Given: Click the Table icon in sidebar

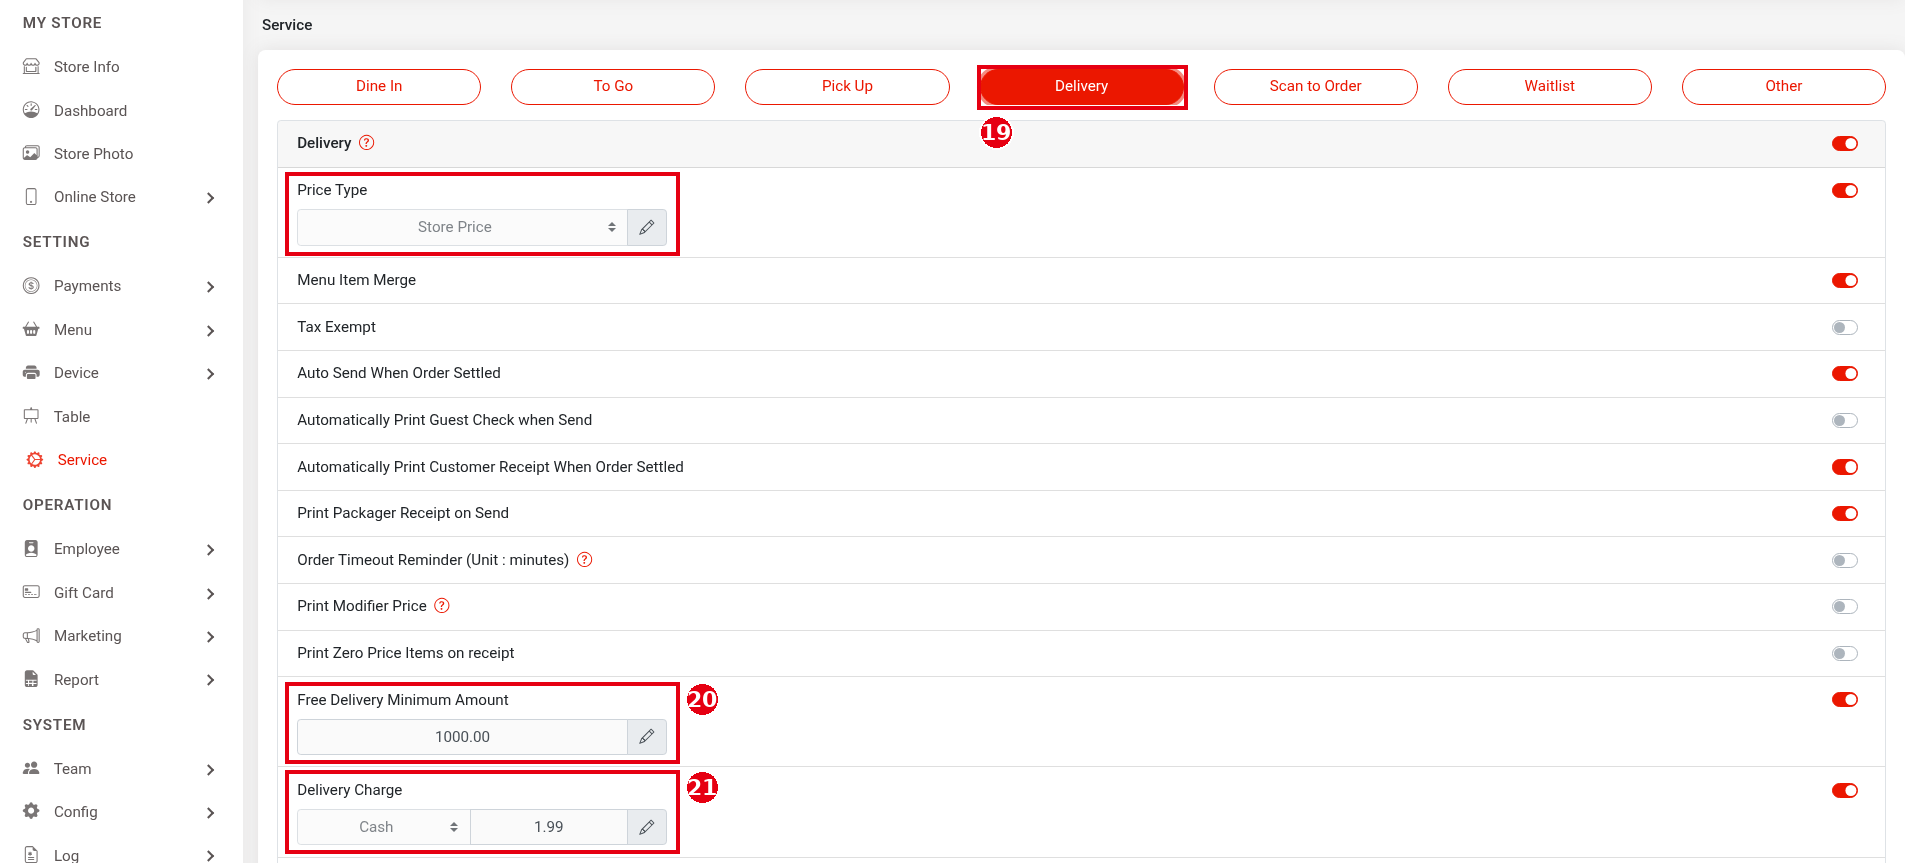Looking at the screenshot, I should point(32,416).
